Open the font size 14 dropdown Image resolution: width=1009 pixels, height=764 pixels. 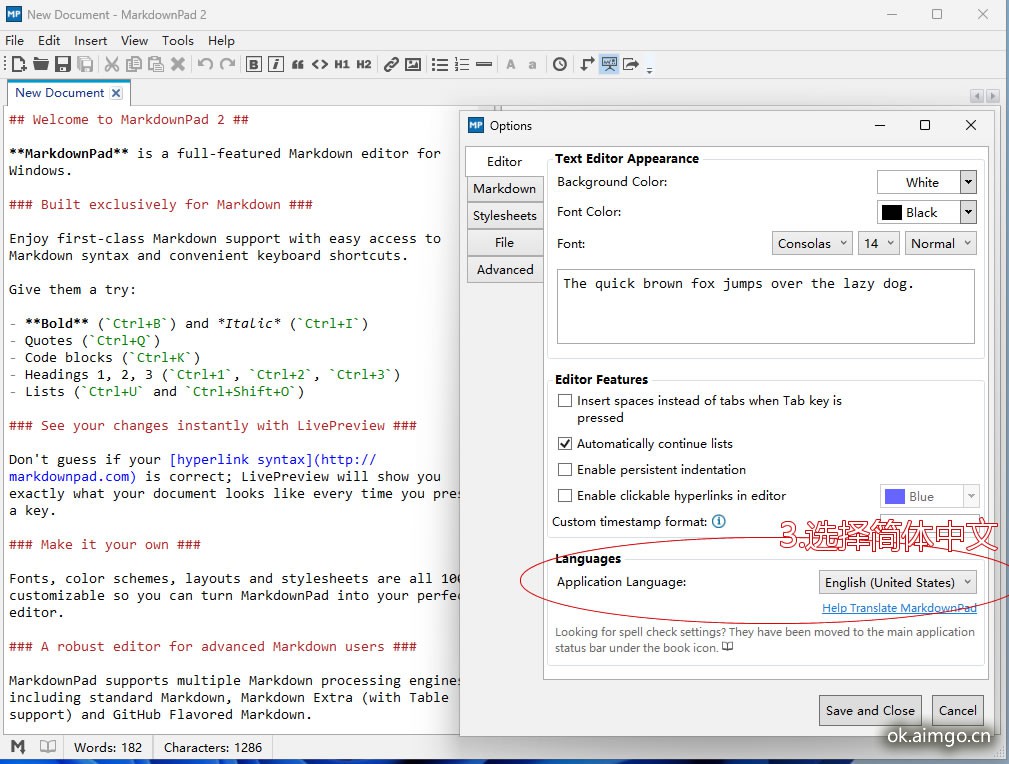(879, 243)
